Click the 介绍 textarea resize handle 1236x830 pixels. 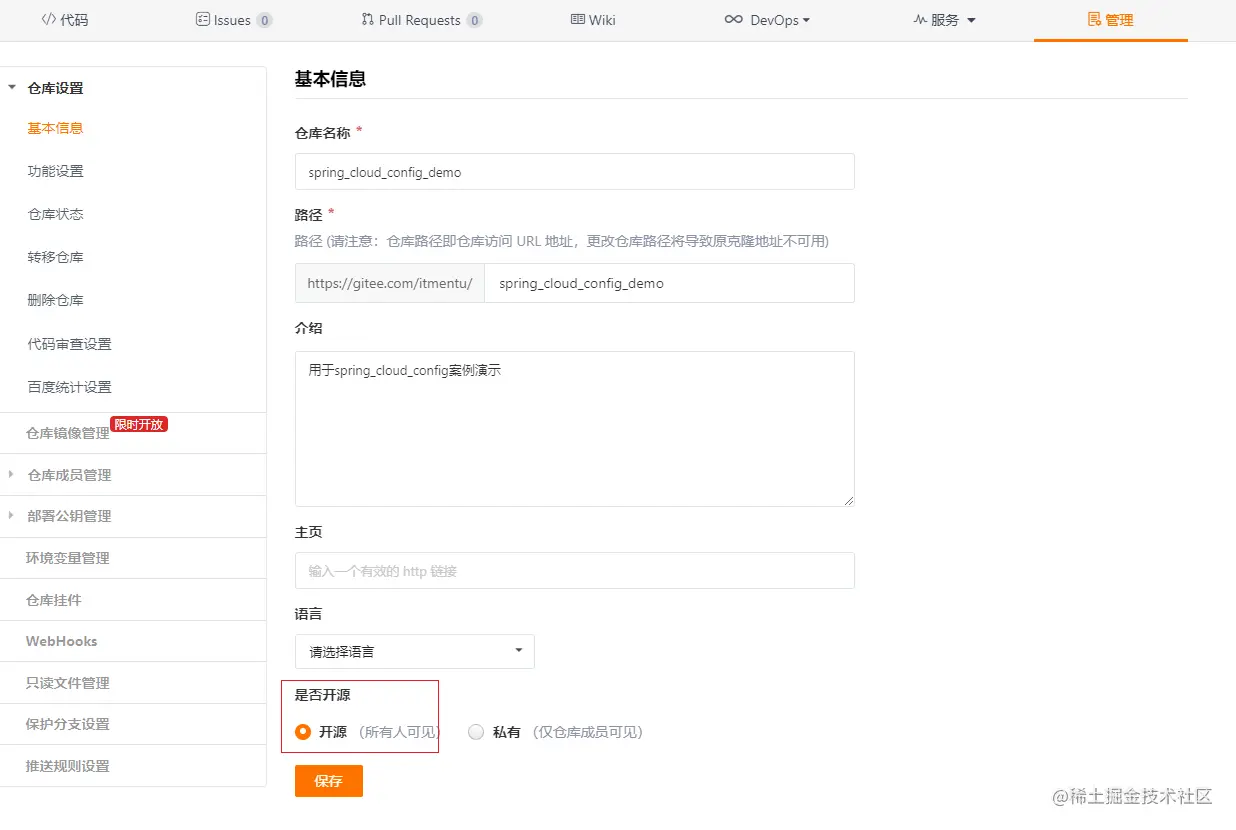tap(849, 500)
